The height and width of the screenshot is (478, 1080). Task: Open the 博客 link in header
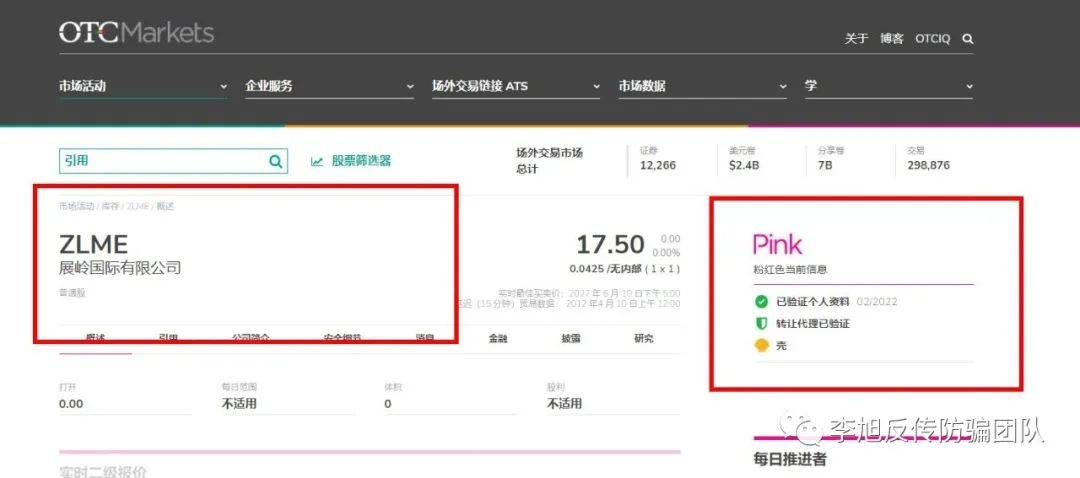click(x=891, y=39)
